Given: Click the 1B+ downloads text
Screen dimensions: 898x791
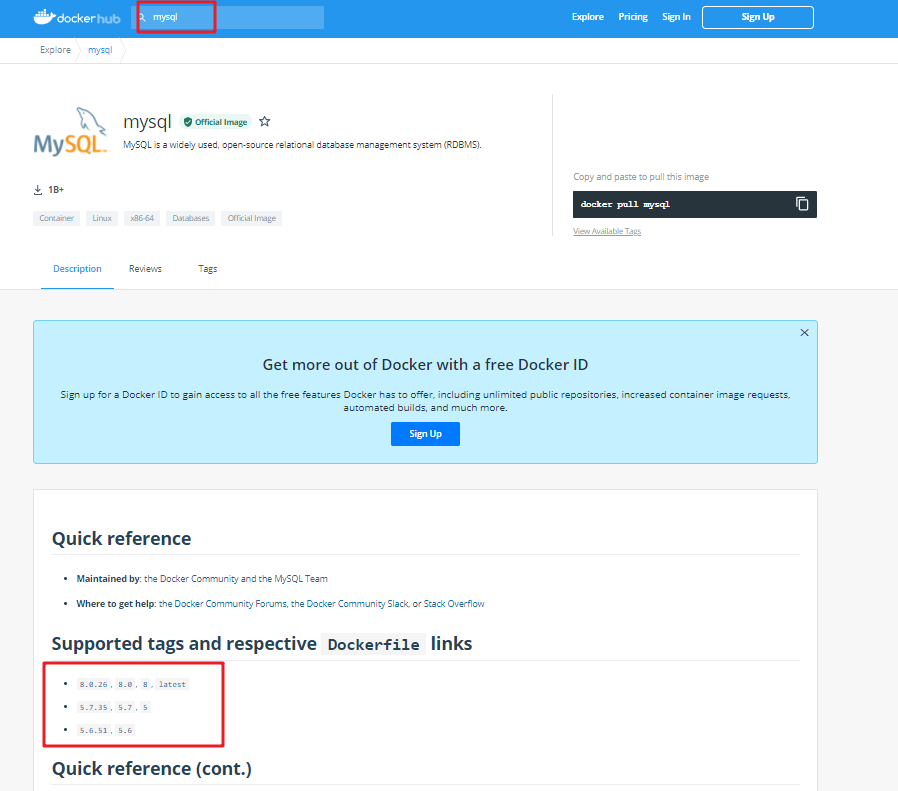Looking at the screenshot, I should tap(56, 190).
